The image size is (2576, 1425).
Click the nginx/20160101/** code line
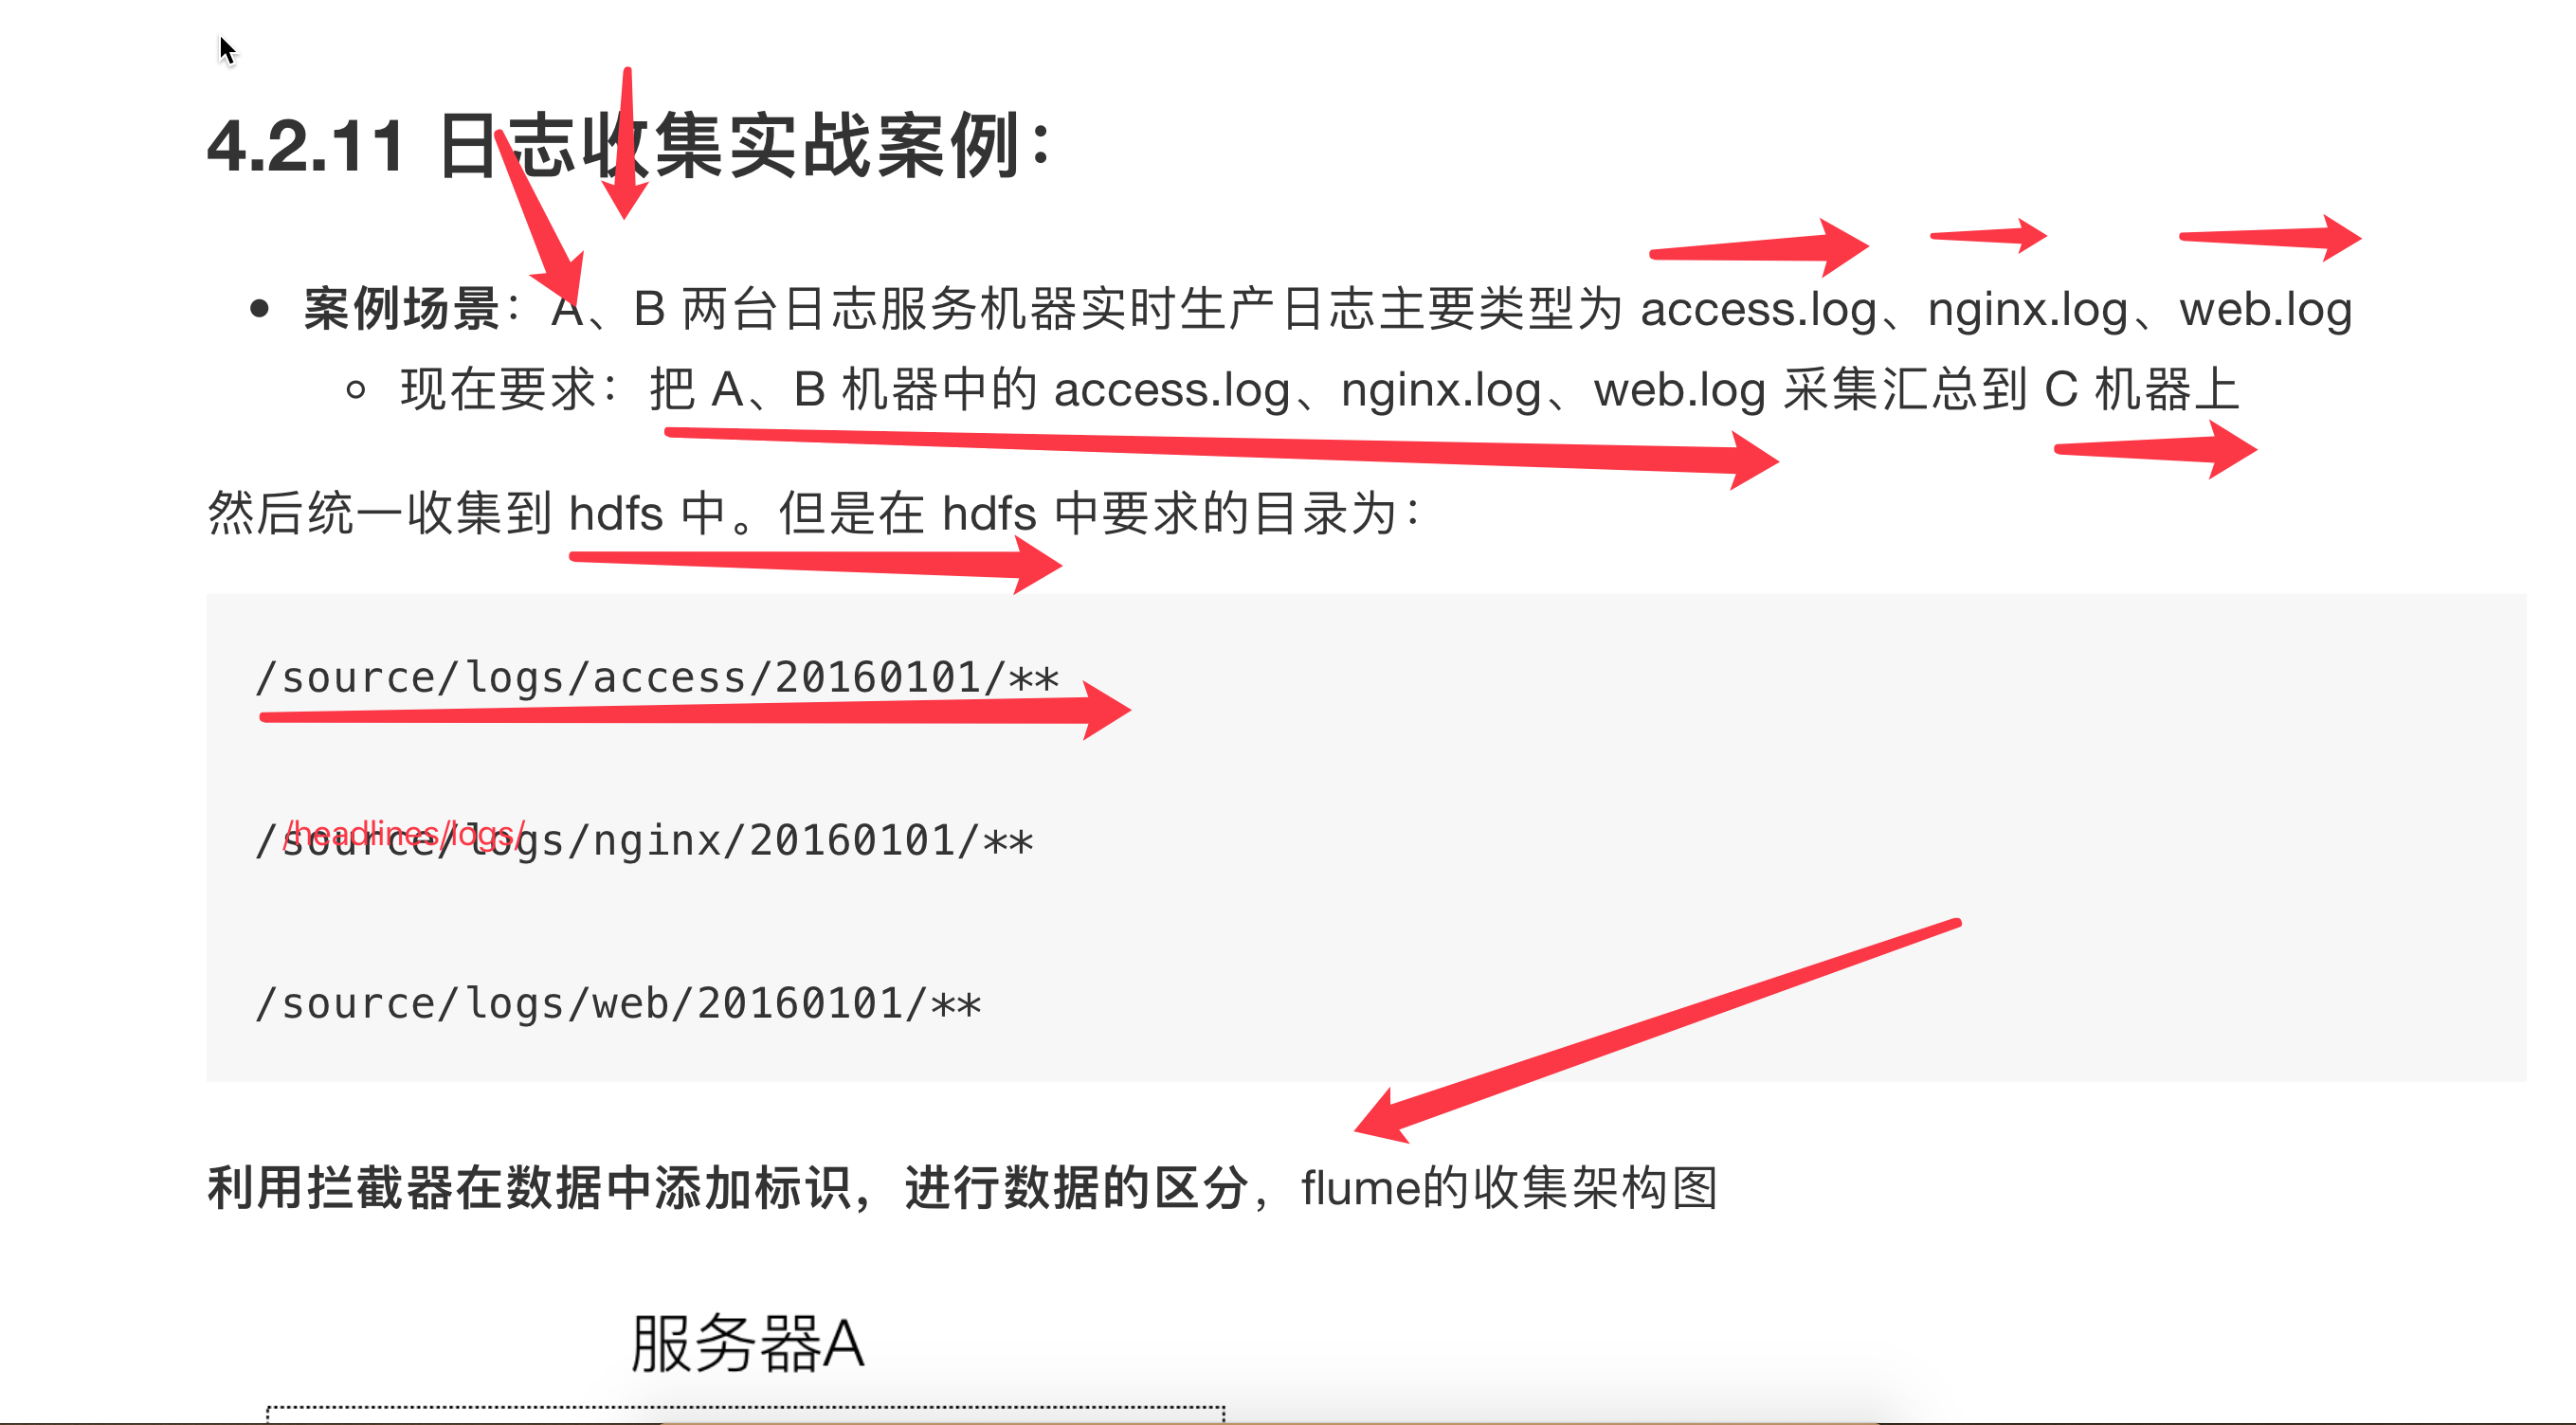(x=813, y=841)
